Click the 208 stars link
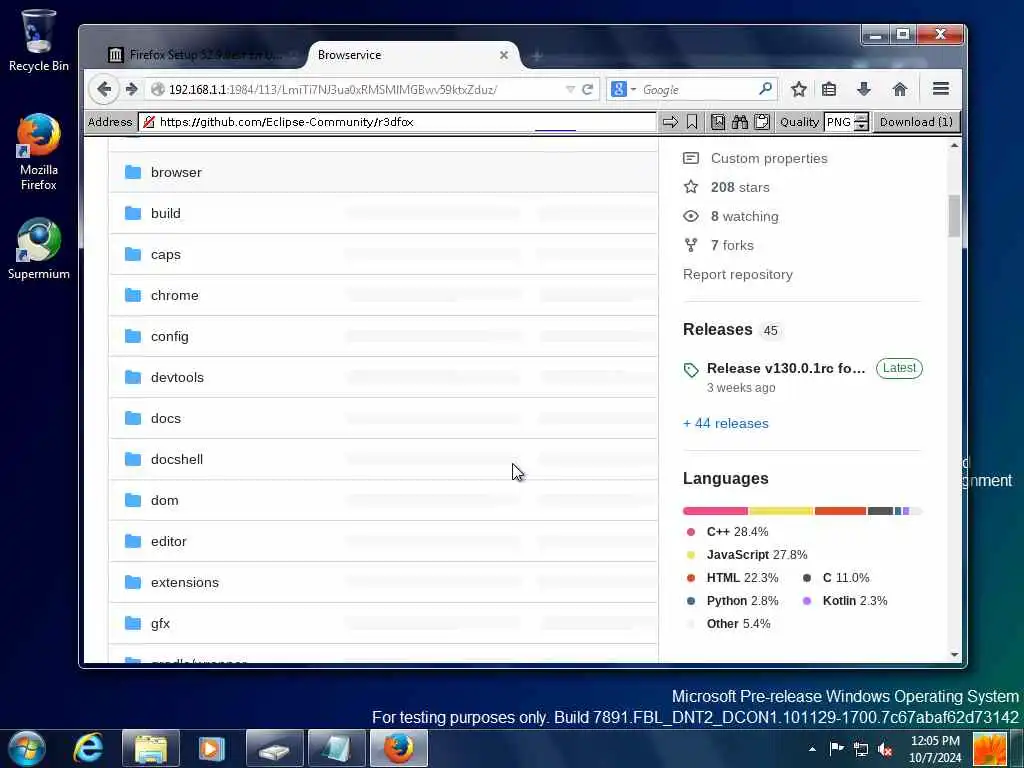Screen dimensions: 1024x768 pyautogui.click(x=740, y=187)
